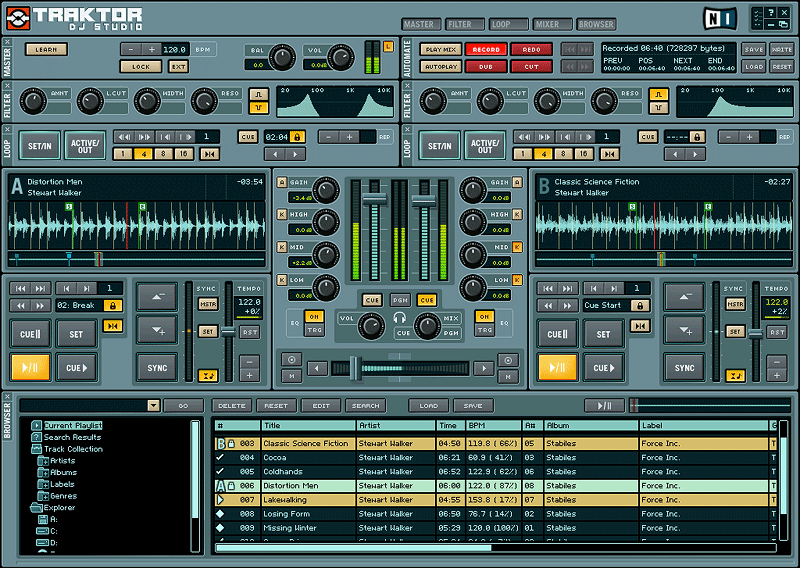The image size is (800, 568).
Task: Click Deck B CUE play button
Action: click(x=604, y=368)
